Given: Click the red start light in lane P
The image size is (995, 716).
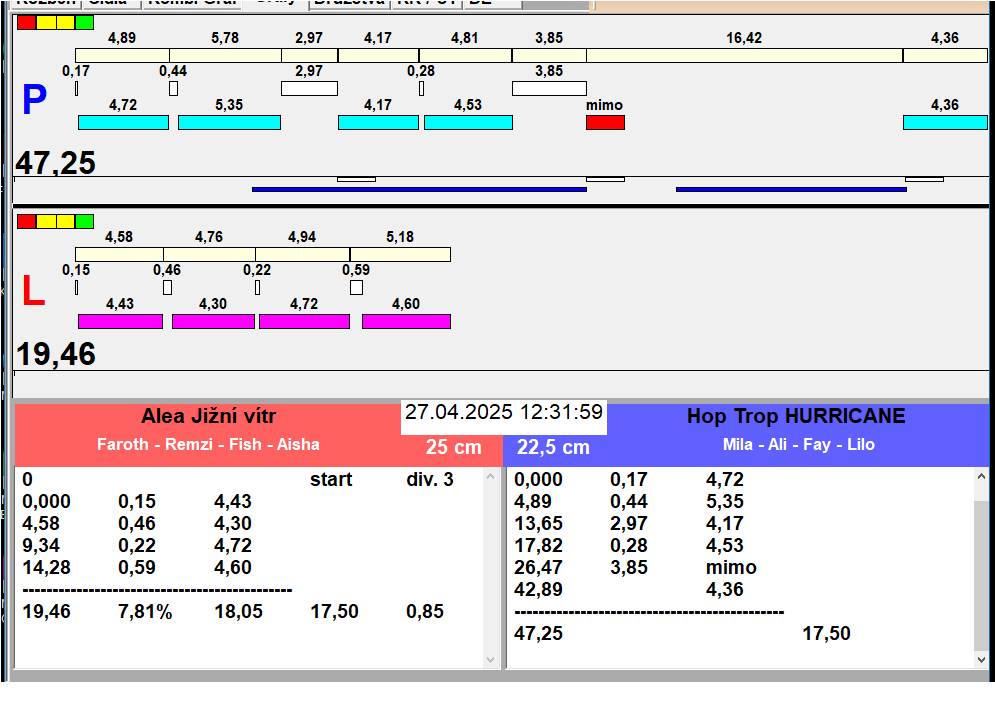Looking at the screenshot, I should pyautogui.click(x=26, y=22).
